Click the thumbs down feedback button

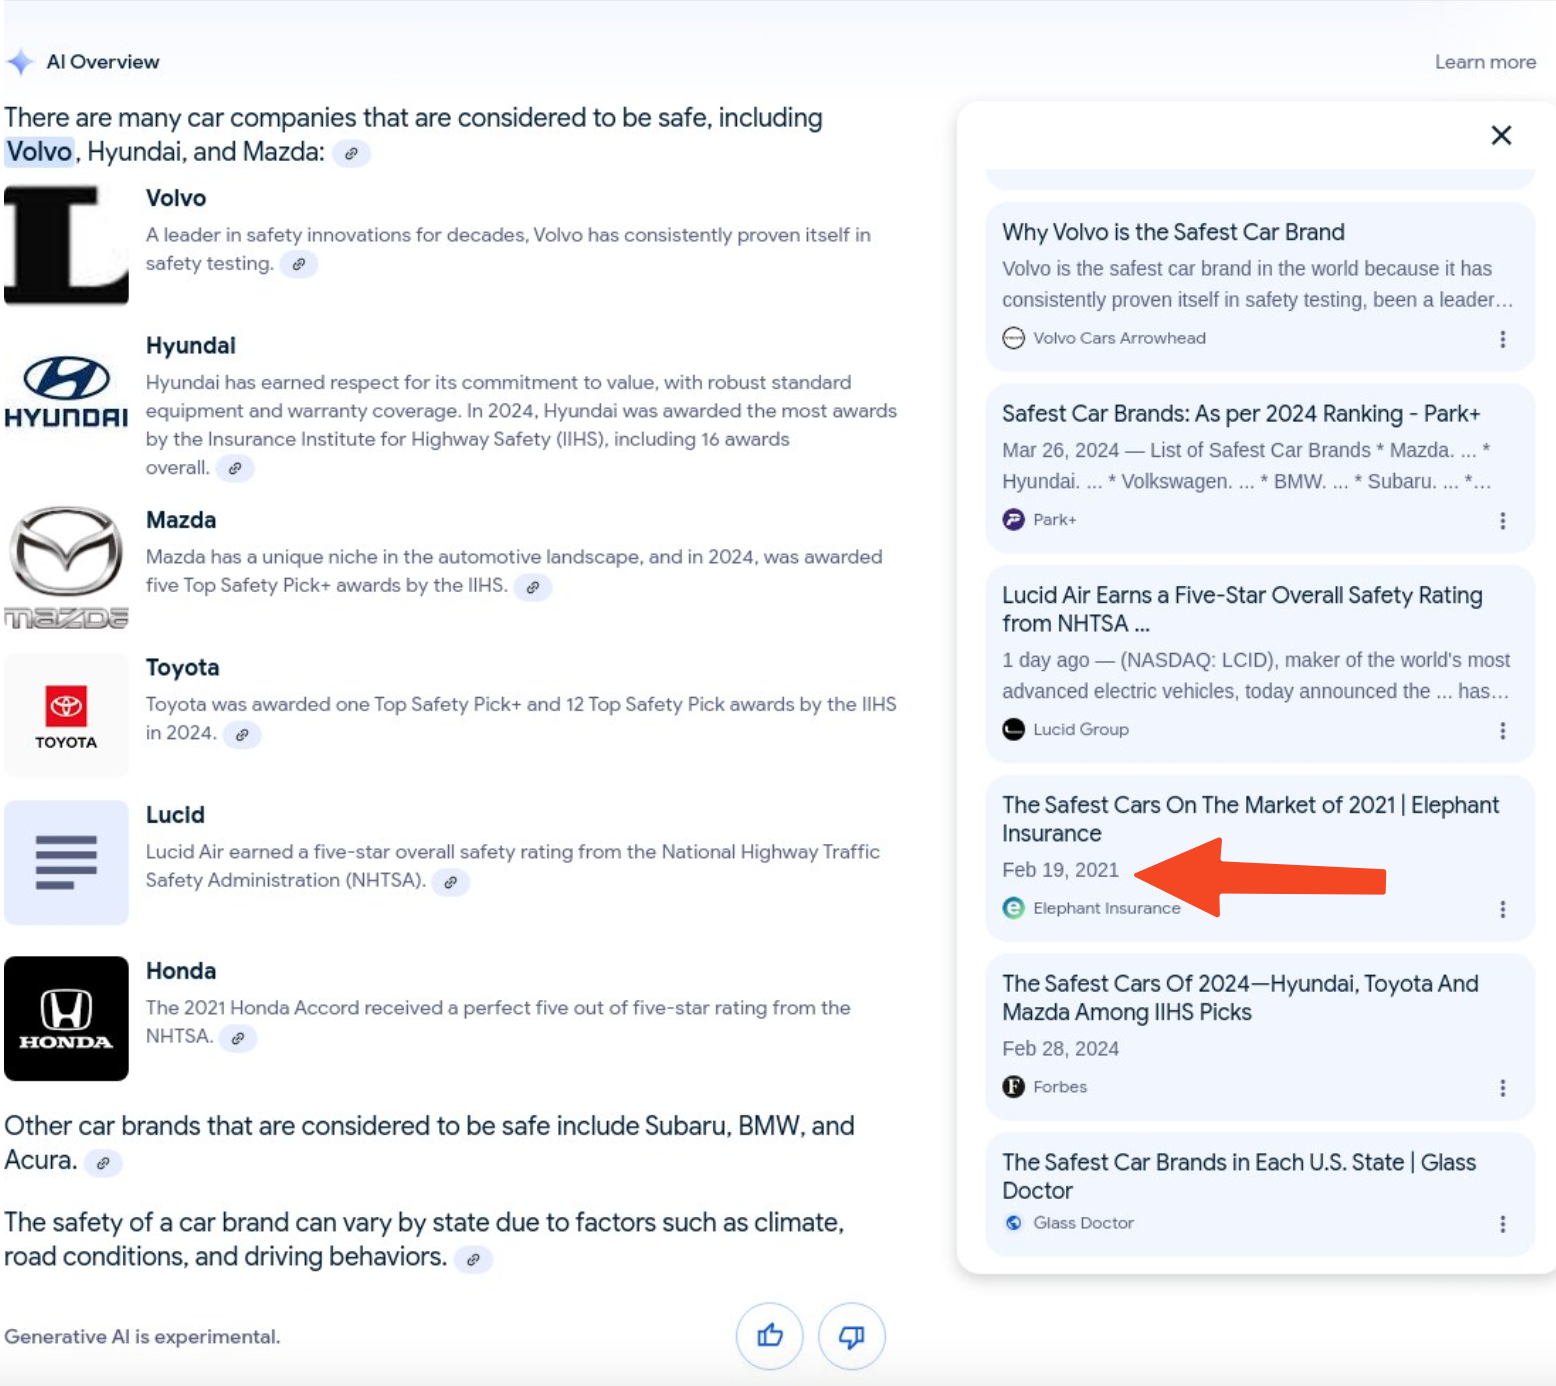tap(852, 1336)
